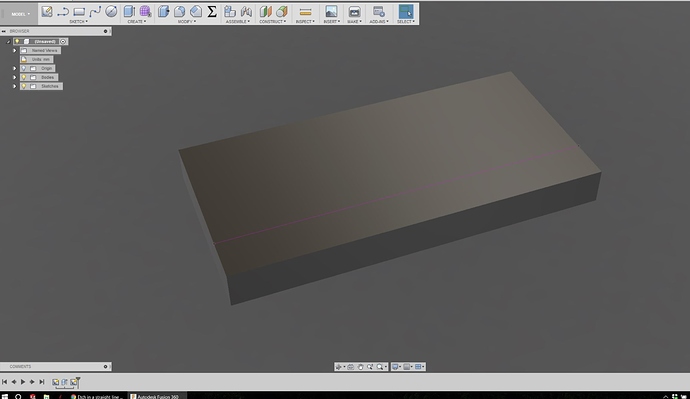Step timeline back one feature
The height and width of the screenshot is (399, 690).
(14, 382)
